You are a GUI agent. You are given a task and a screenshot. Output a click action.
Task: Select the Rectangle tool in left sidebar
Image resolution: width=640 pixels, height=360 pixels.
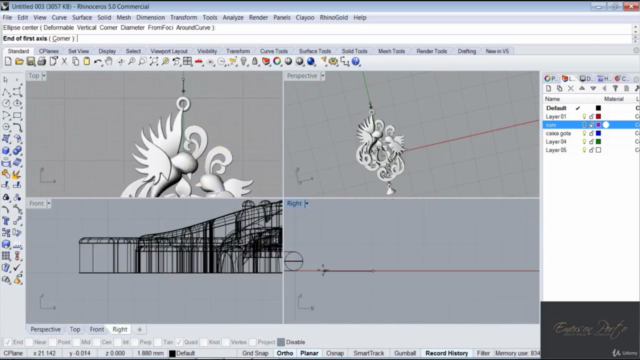(17, 116)
